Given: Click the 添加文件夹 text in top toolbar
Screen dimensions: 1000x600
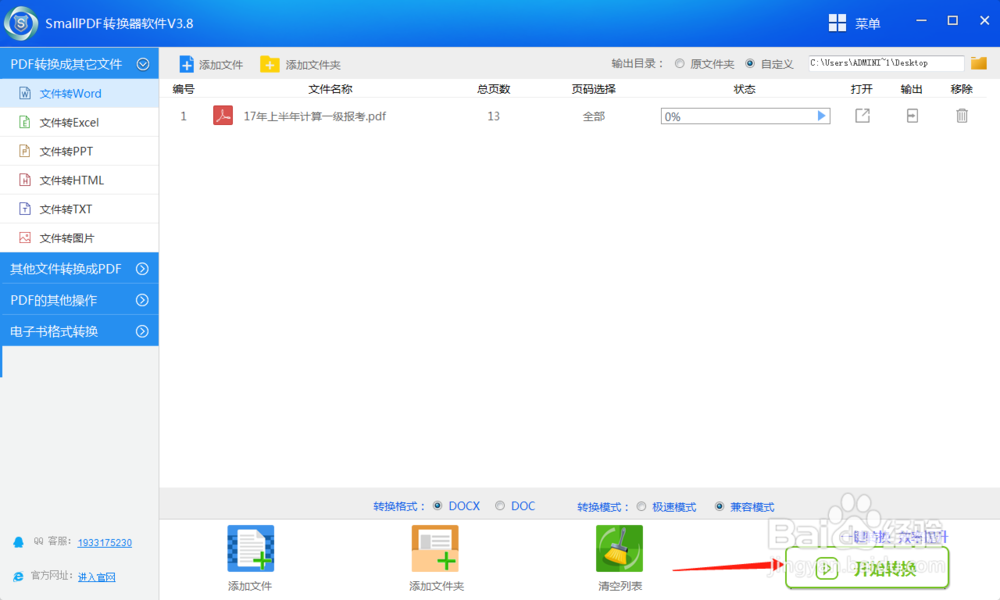Looking at the screenshot, I should [x=312, y=64].
